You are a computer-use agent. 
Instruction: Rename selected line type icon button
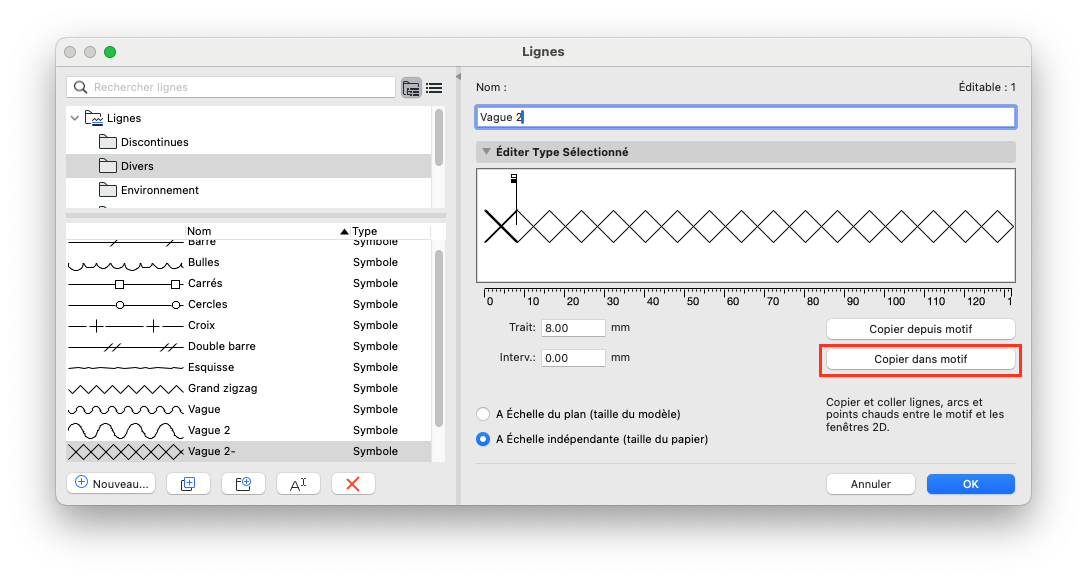[298, 484]
